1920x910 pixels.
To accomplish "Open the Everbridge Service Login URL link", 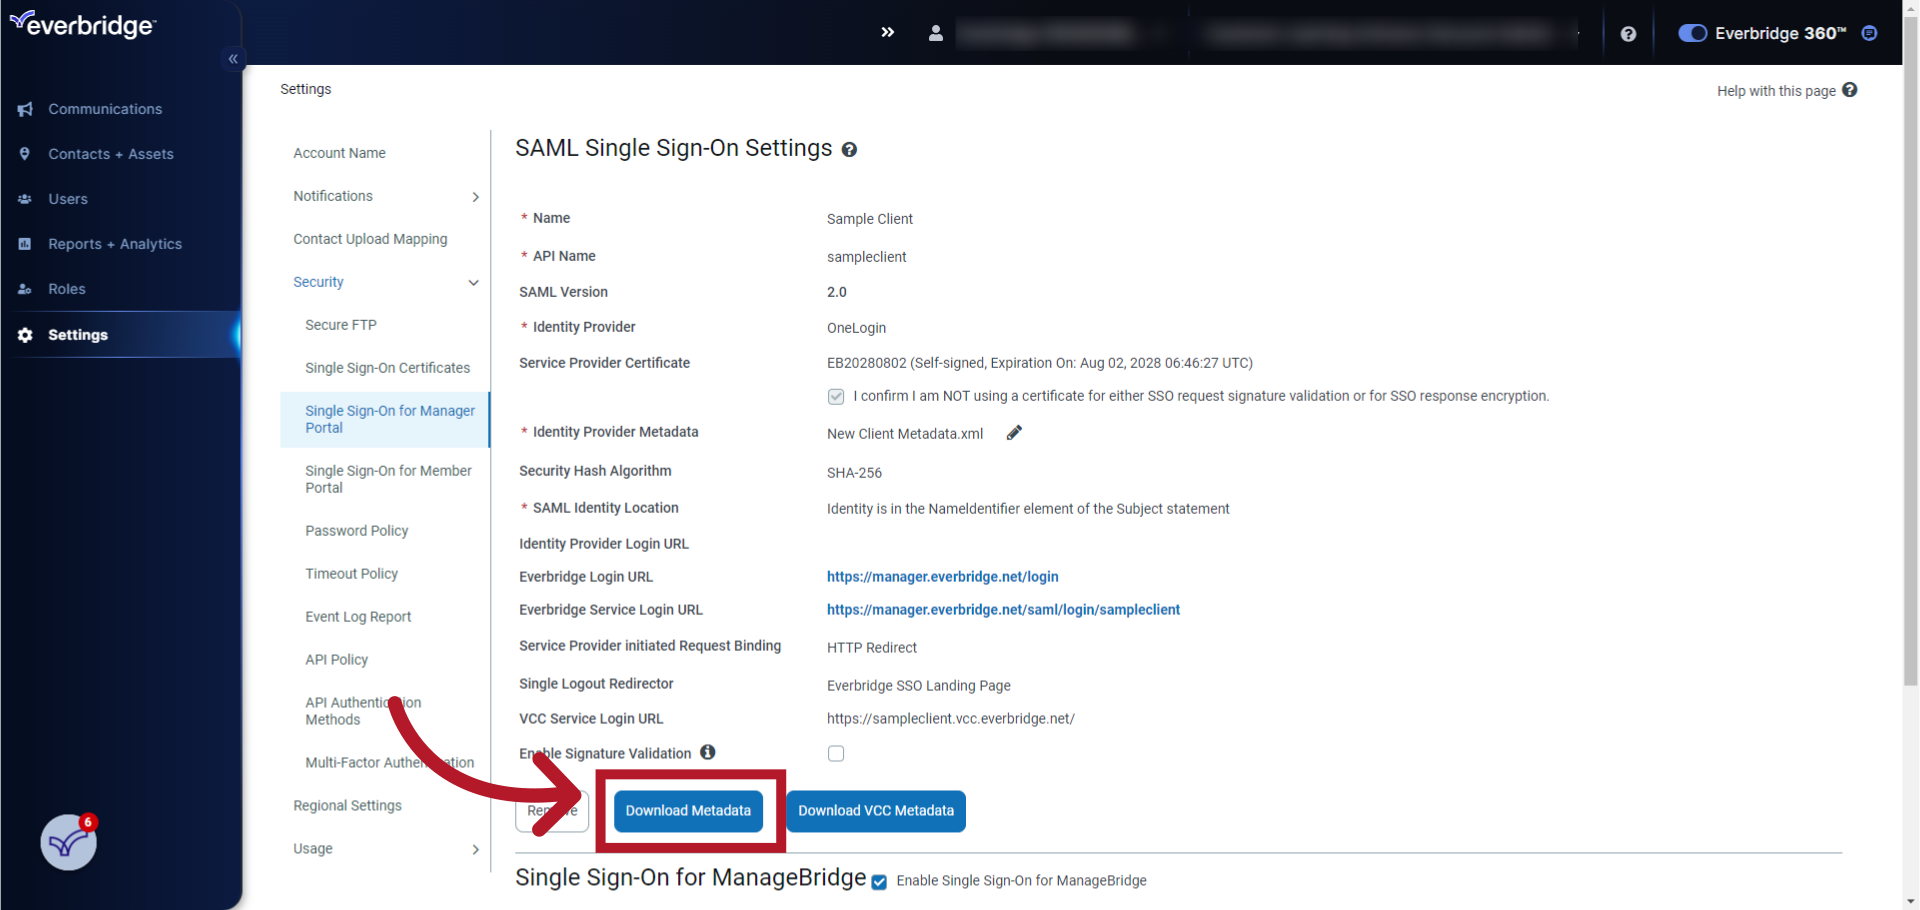I will click(1003, 609).
